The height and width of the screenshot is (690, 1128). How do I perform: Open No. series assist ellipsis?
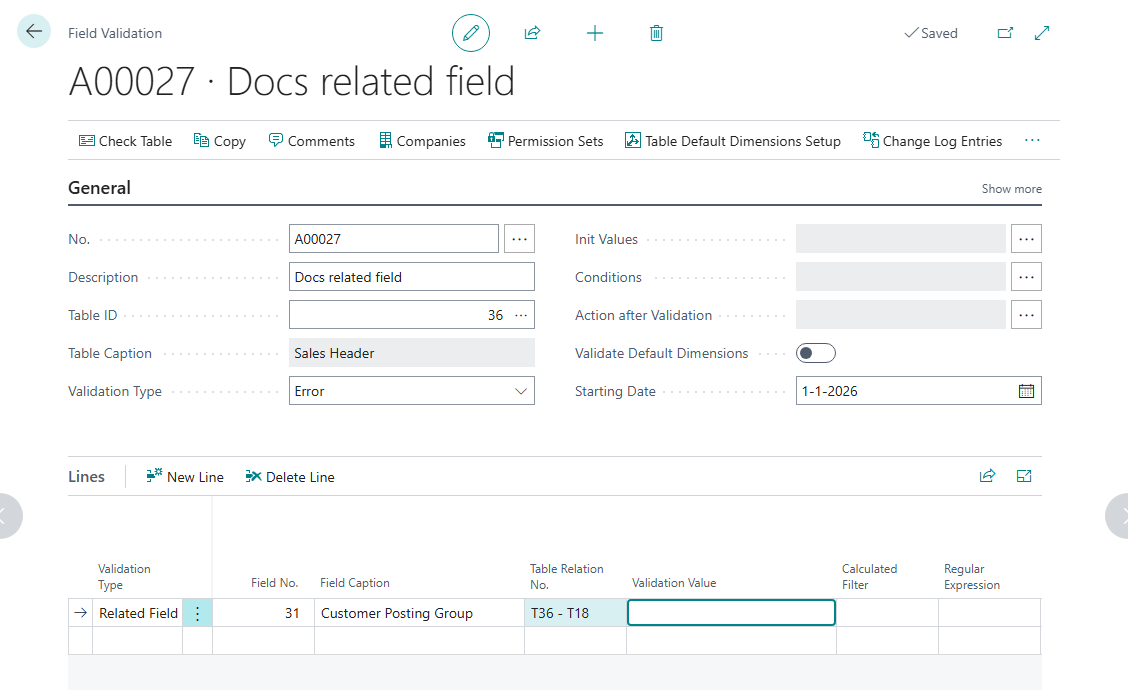pos(519,239)
